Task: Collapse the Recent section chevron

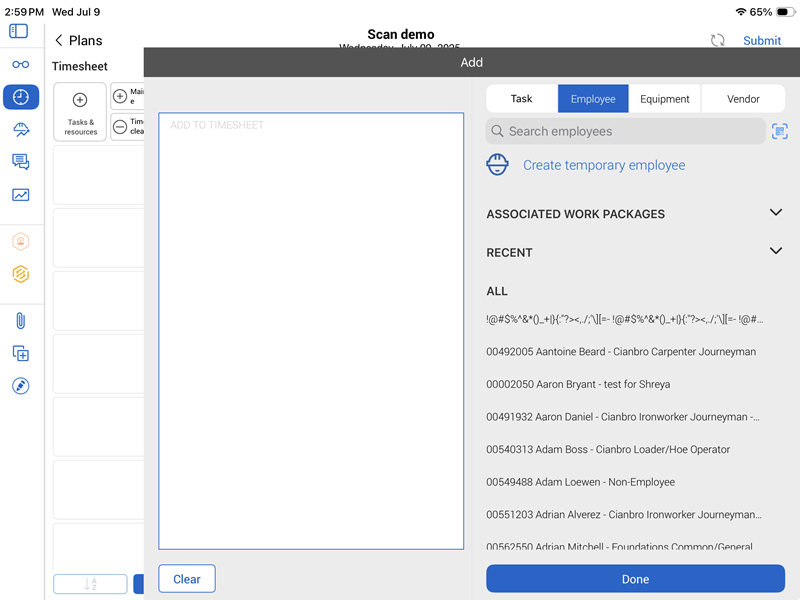Action: tap(775, 252)
